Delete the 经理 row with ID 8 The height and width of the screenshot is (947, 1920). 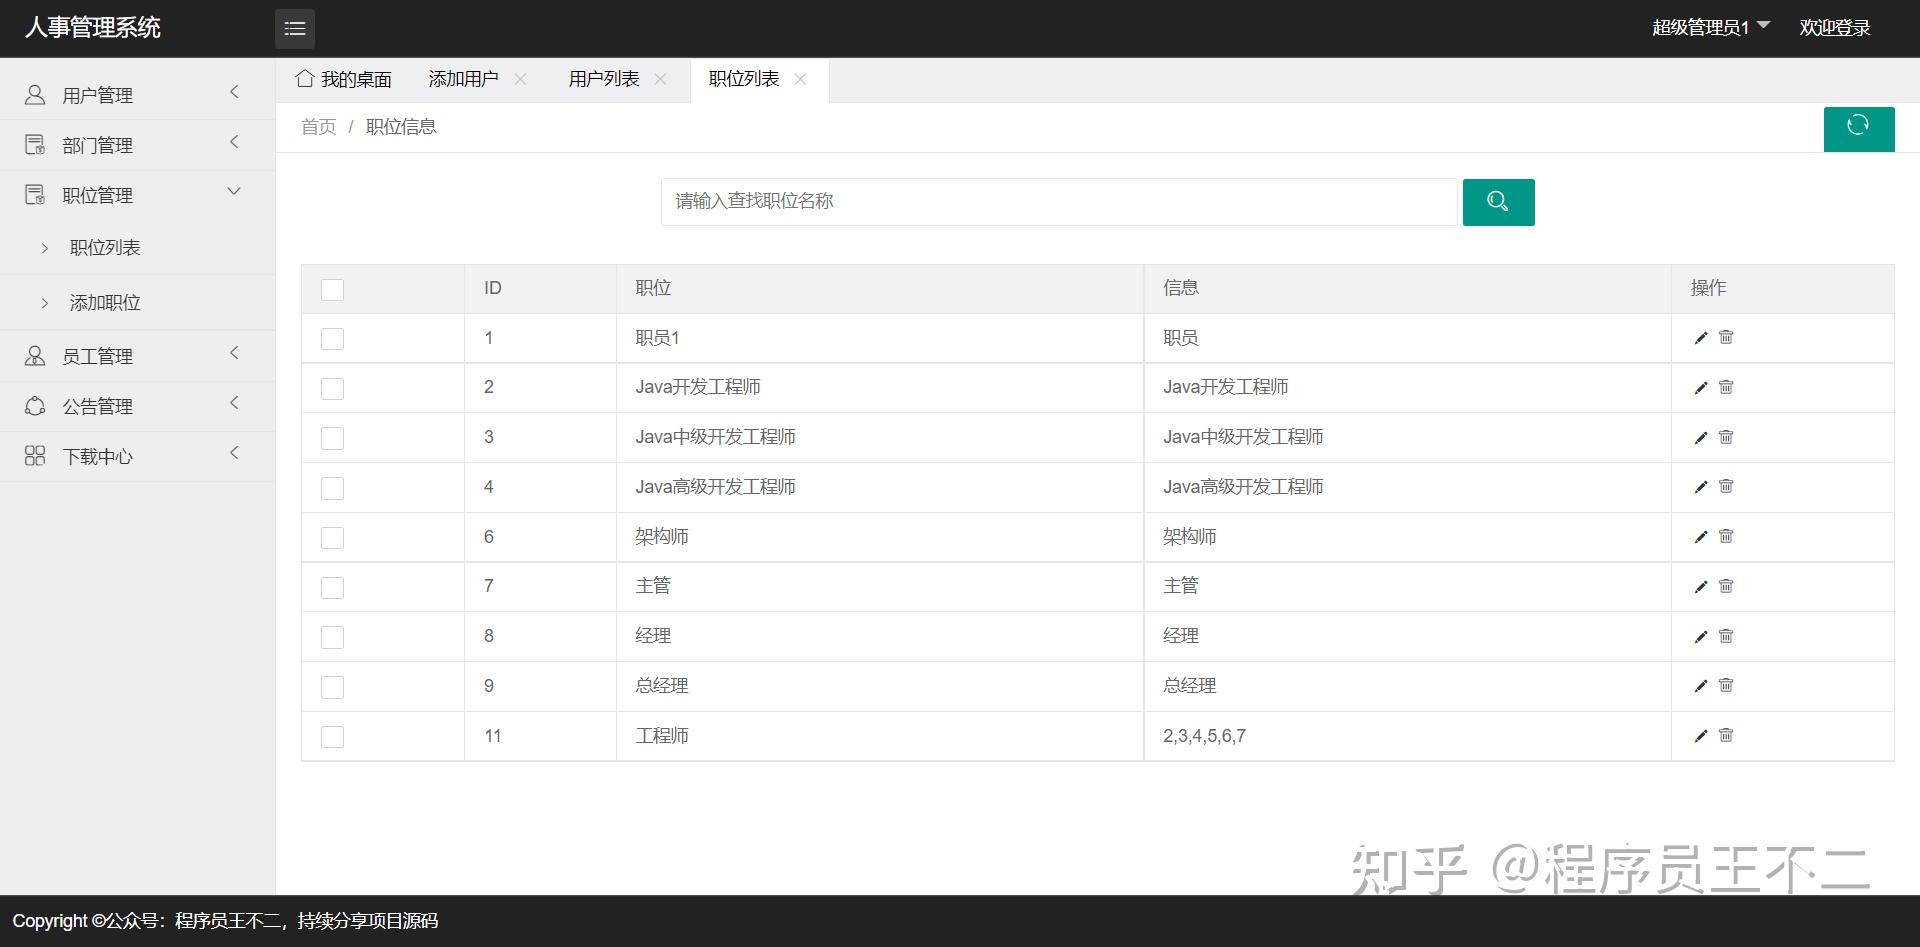[x=1726, y=636]
